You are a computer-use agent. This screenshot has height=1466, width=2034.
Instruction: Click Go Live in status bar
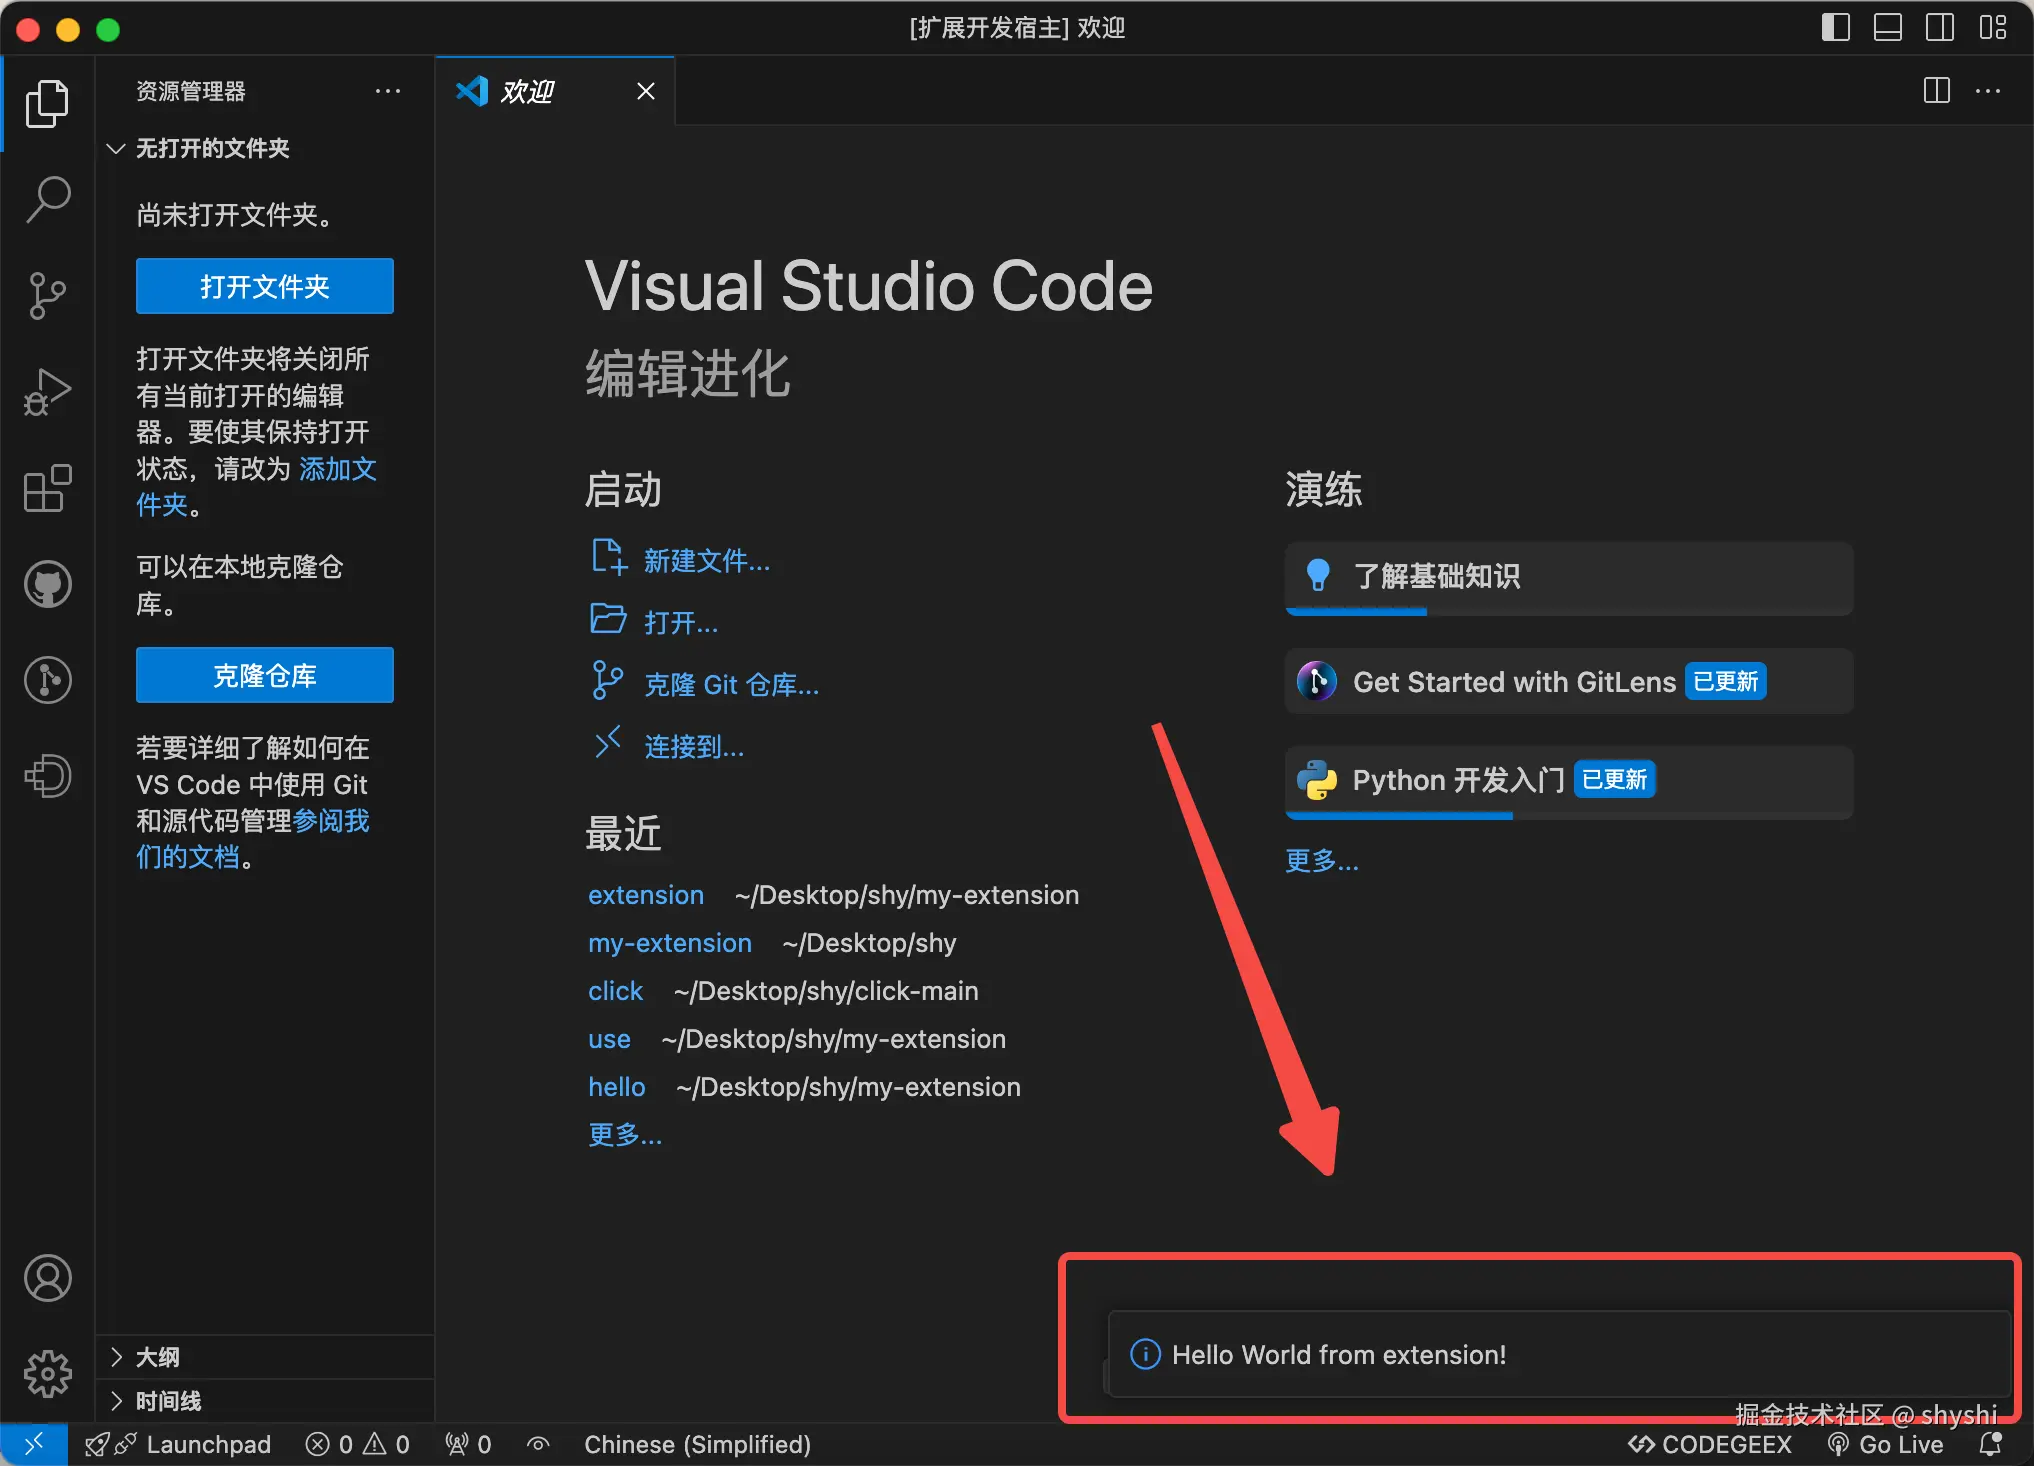[1886, 1444]
